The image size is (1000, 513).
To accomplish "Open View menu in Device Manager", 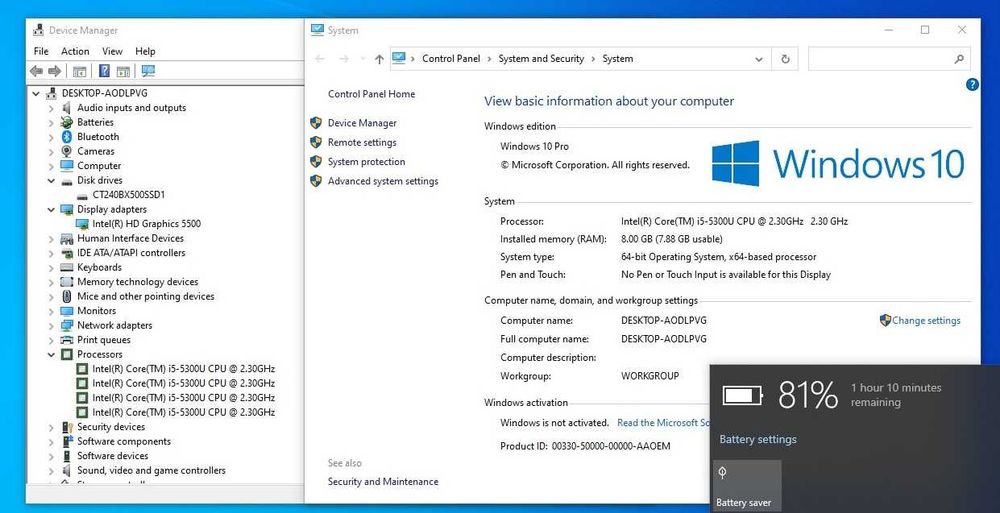I will pos(112,51).
